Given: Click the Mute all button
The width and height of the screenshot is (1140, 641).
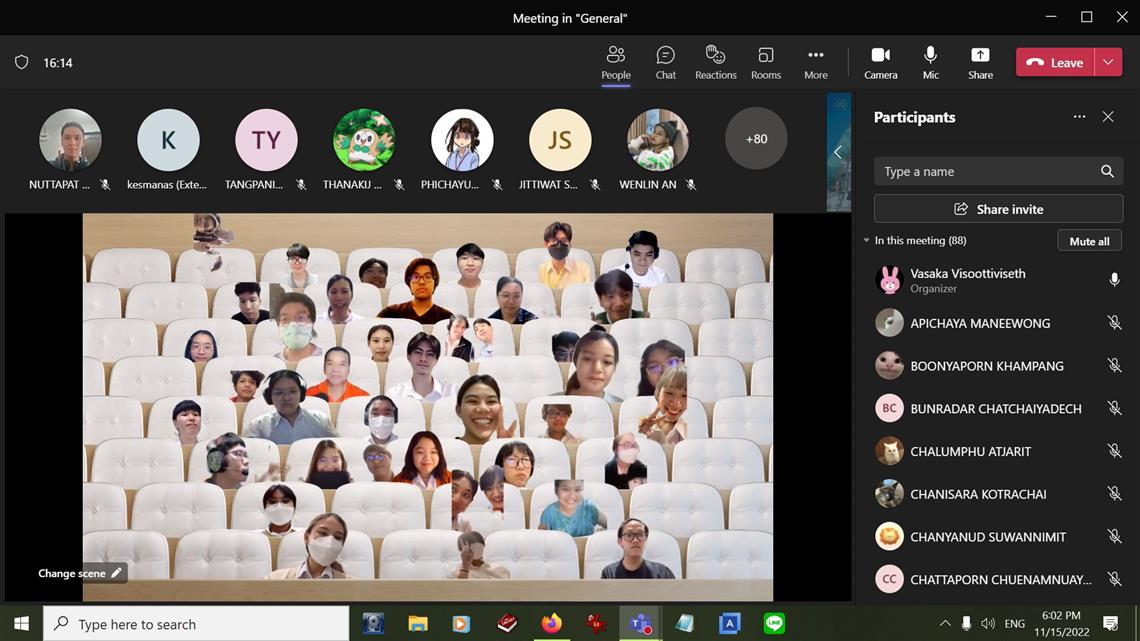Looking at the screenshot, I should tap(1089, 241).
